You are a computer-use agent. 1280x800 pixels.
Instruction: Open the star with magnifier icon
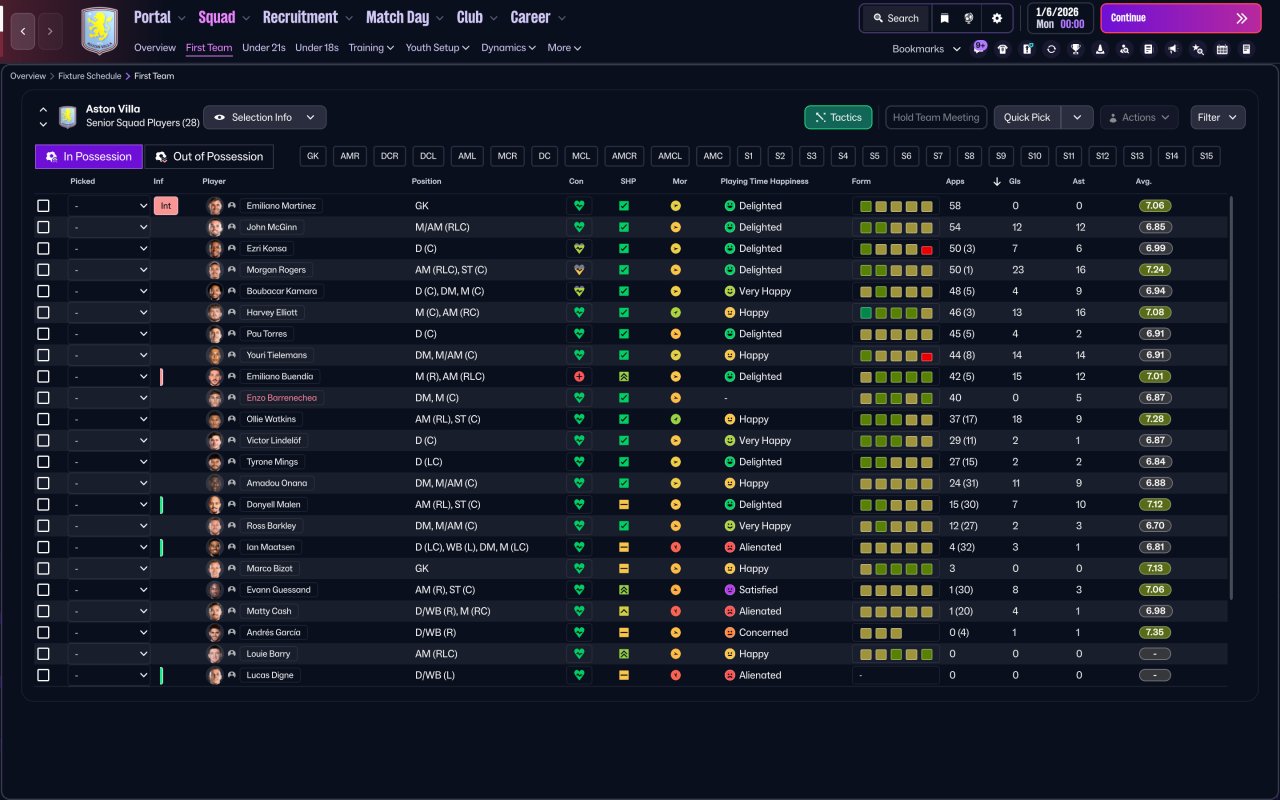tap(1198, 49)
